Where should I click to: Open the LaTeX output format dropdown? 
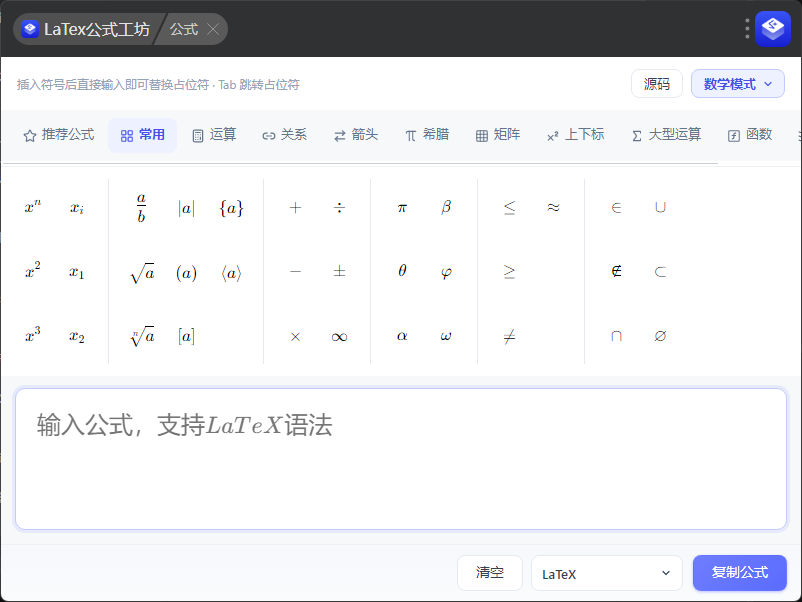pos(607,573)
